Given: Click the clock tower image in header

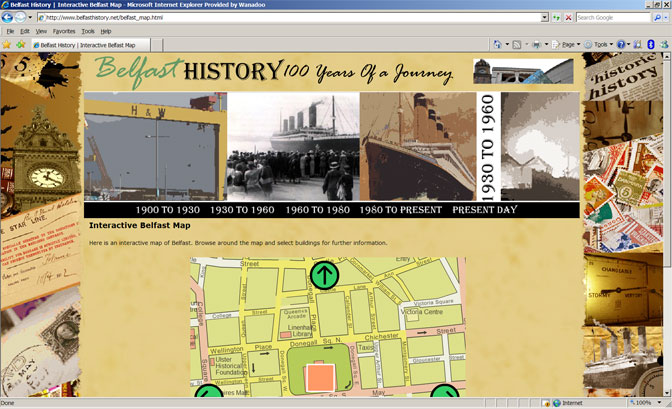Looking at the screenshot, I should (523, 71).
